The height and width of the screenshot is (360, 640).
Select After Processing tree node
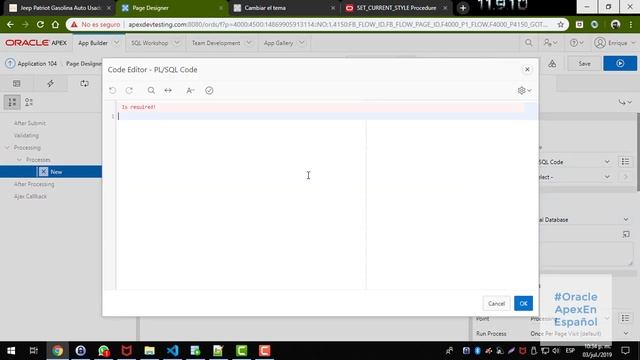pos(34,184)
